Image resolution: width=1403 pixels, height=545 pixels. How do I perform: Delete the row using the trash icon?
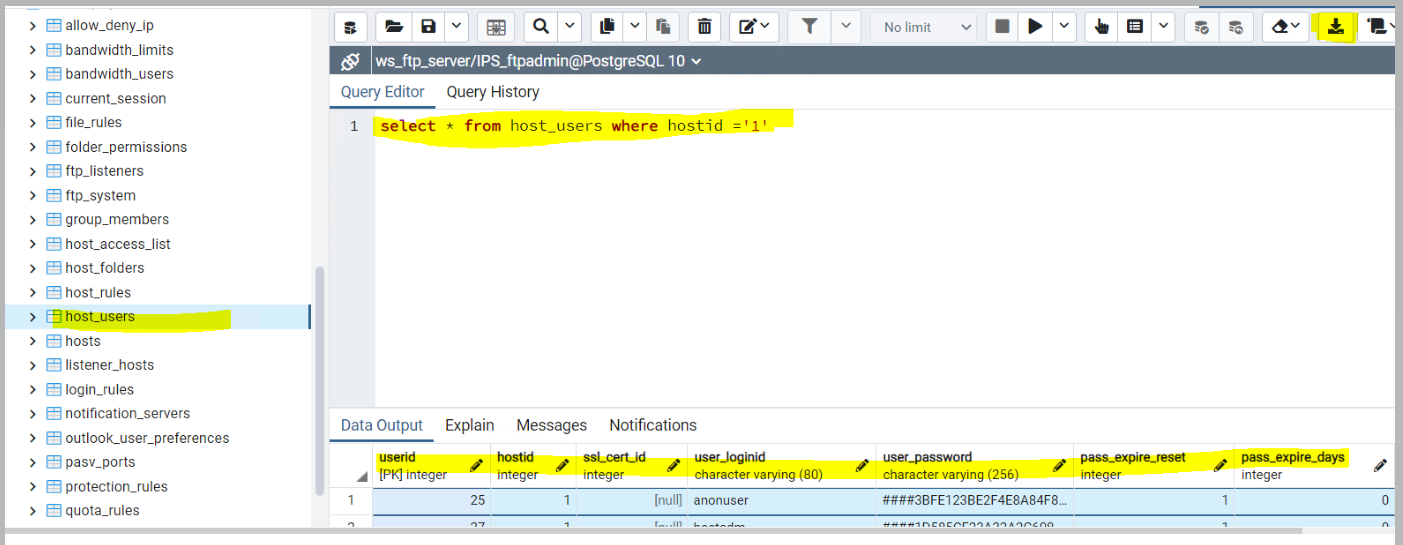pos(705,27)
